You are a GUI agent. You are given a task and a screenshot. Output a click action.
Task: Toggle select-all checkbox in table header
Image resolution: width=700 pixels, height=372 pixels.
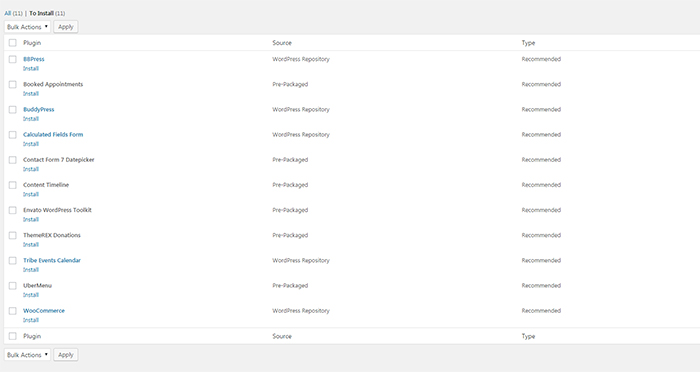pos(12,43)
